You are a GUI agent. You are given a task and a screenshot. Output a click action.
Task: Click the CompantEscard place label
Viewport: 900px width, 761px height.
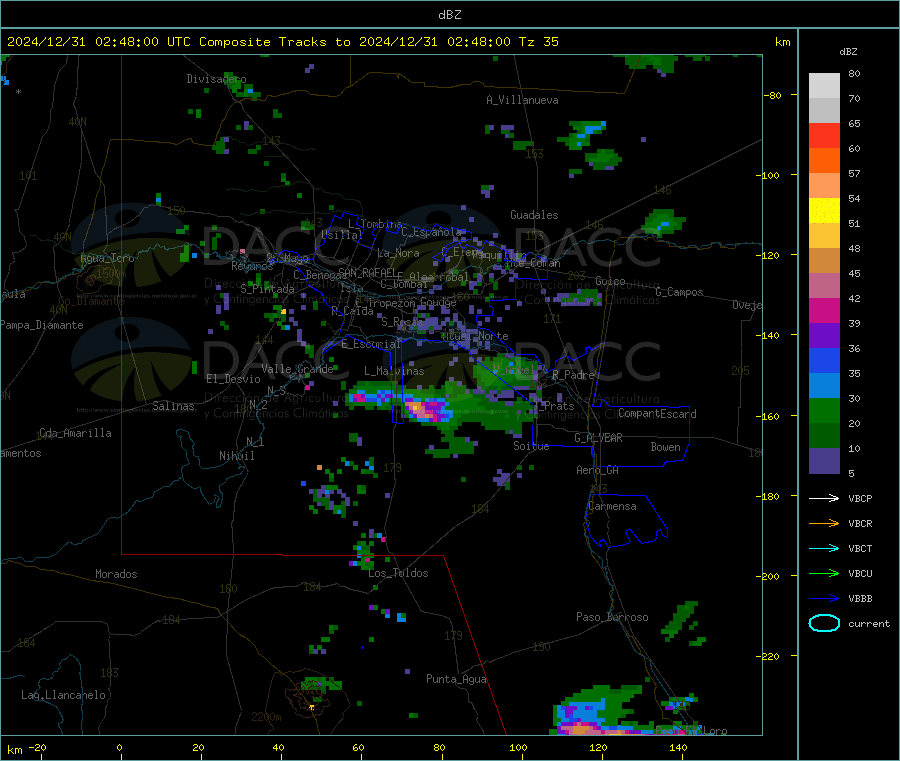pos(657,413)
